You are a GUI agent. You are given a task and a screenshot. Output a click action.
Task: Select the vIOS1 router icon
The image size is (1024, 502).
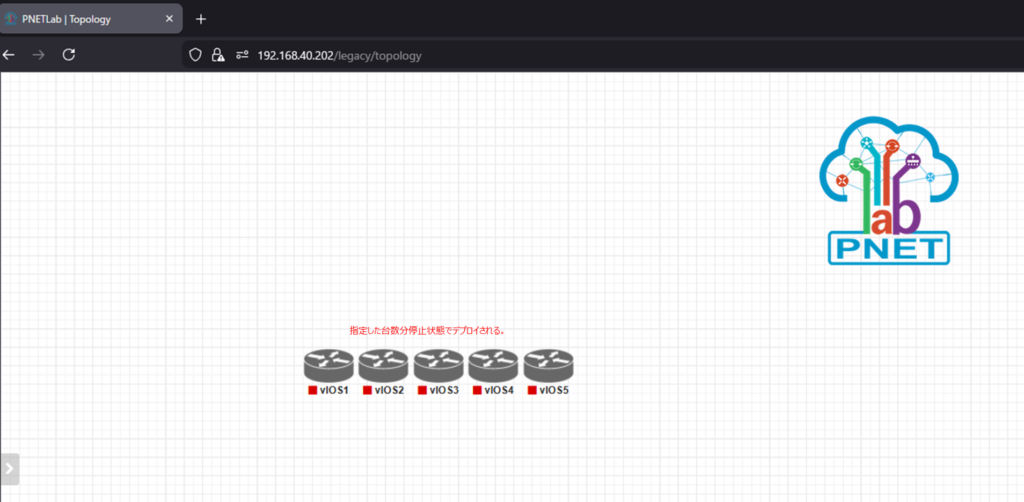[328, 365]
